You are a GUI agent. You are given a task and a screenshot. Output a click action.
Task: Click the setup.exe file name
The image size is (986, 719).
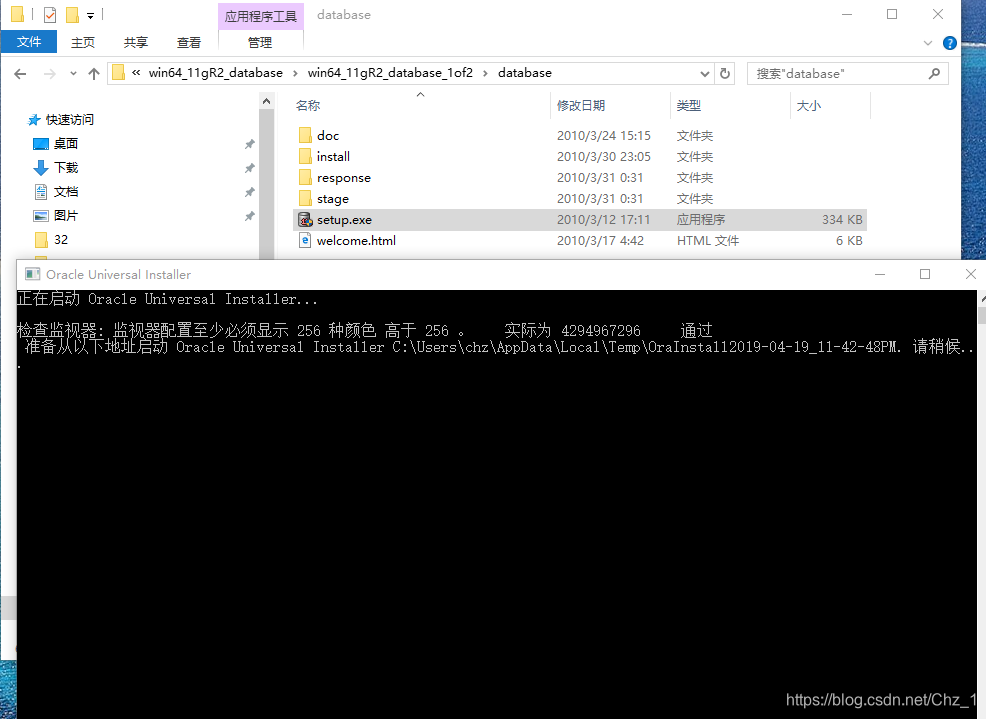pos(344,220)
